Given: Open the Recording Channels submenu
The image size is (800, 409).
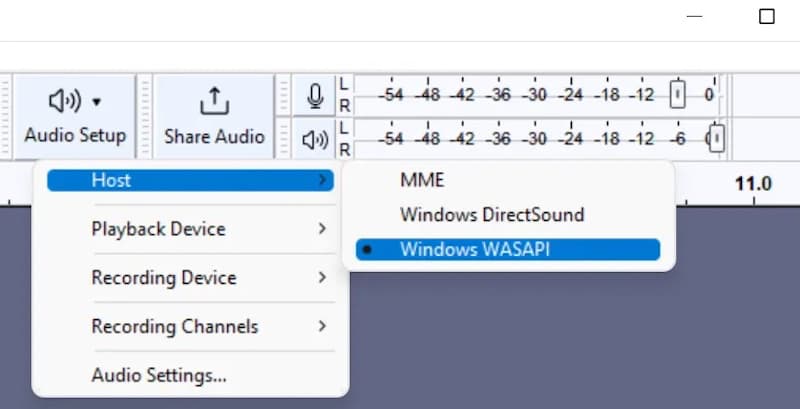Looking at the screenshot, I should 190,326.
